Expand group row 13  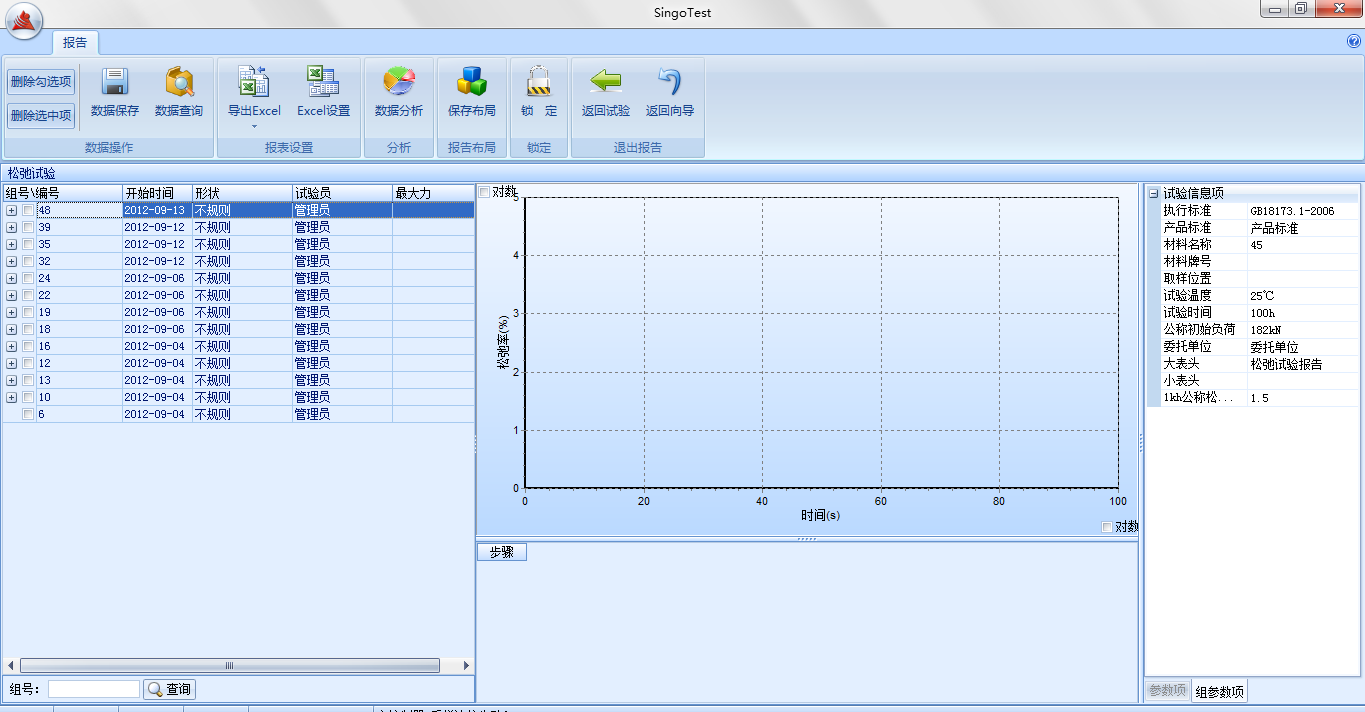pyautogui.click(x=12, y=380)
